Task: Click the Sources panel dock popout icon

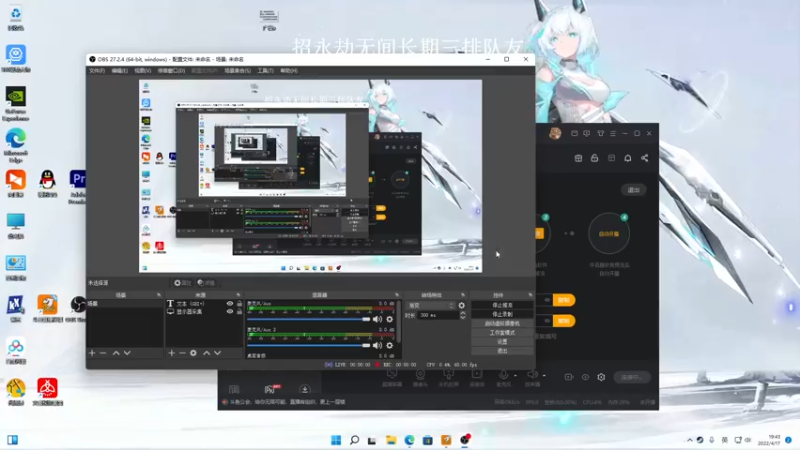Action: [238, 295]
